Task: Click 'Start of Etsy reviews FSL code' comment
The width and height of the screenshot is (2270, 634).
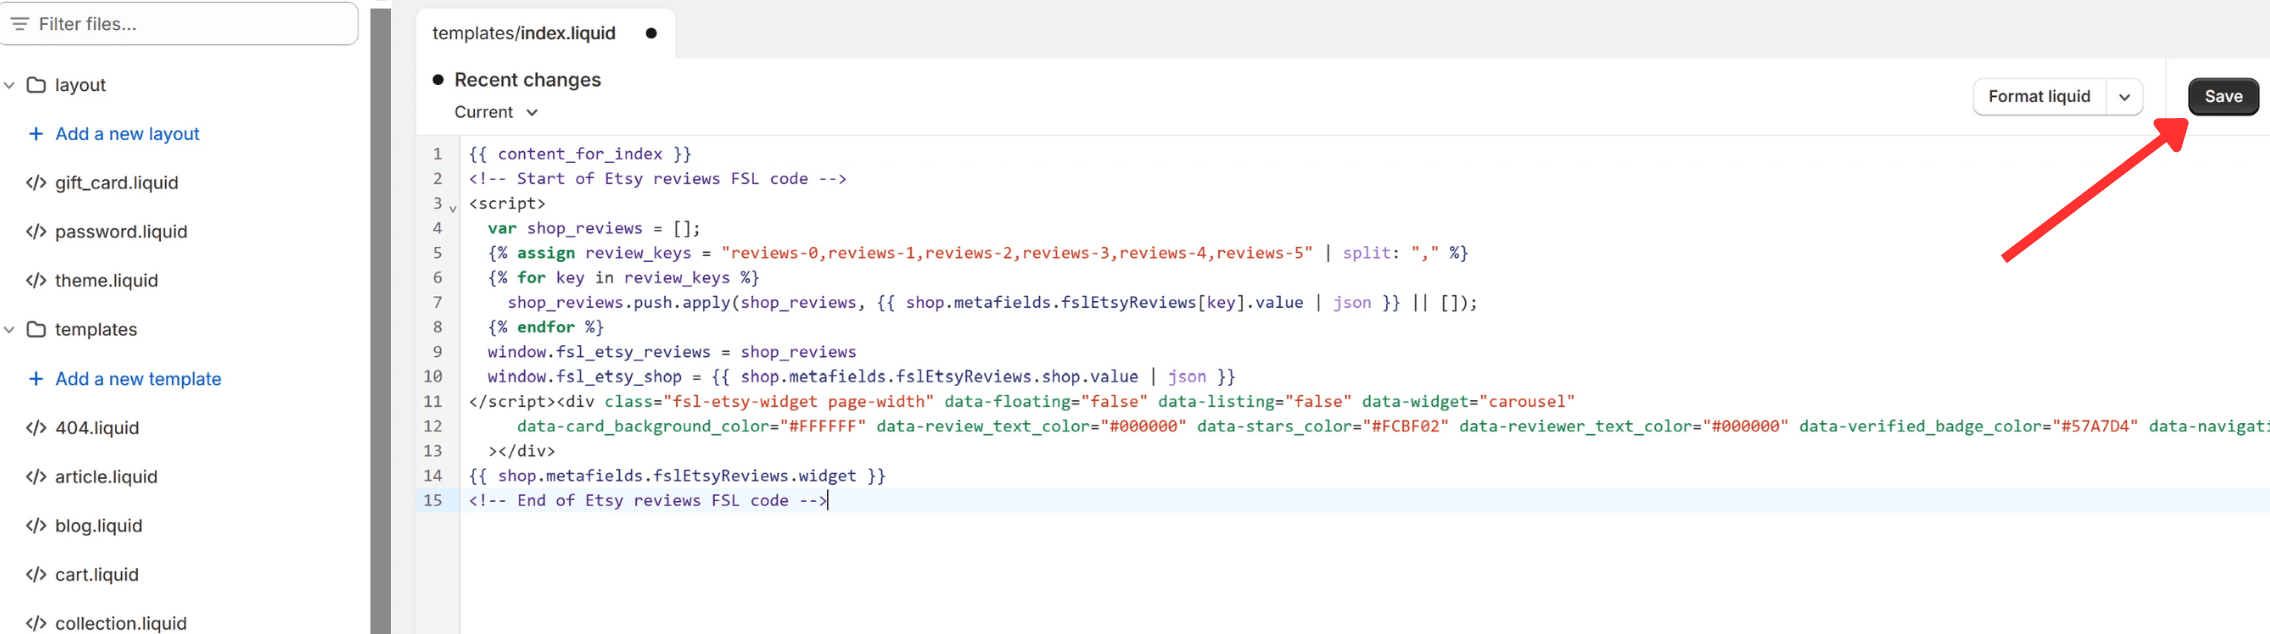Action: [658, 179]
